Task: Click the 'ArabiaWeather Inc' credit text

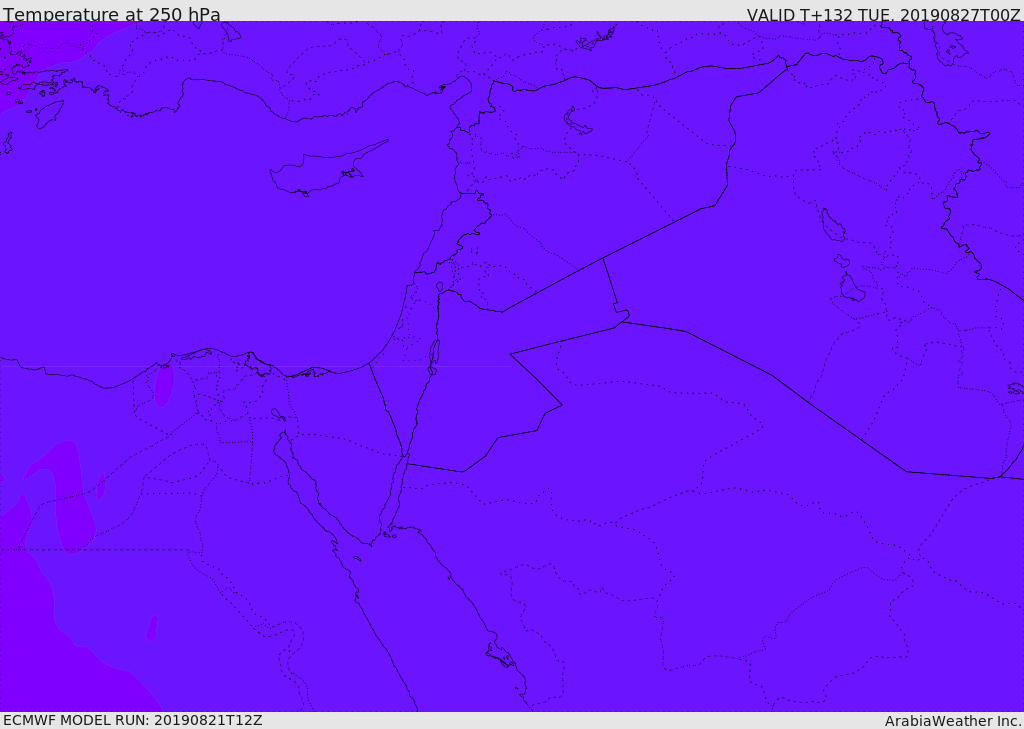Action: (x=952, y=721)
